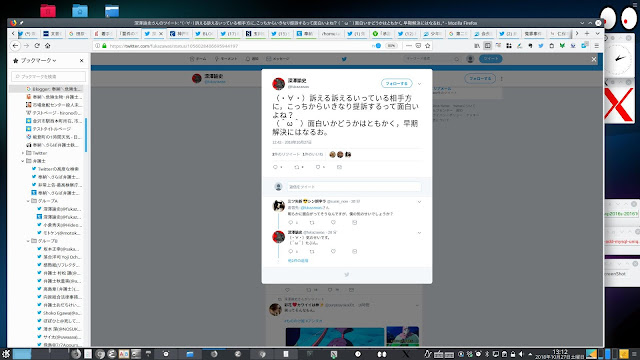Click the Twitter URL in address bar
640x360 pixels.
click(173, 46)
